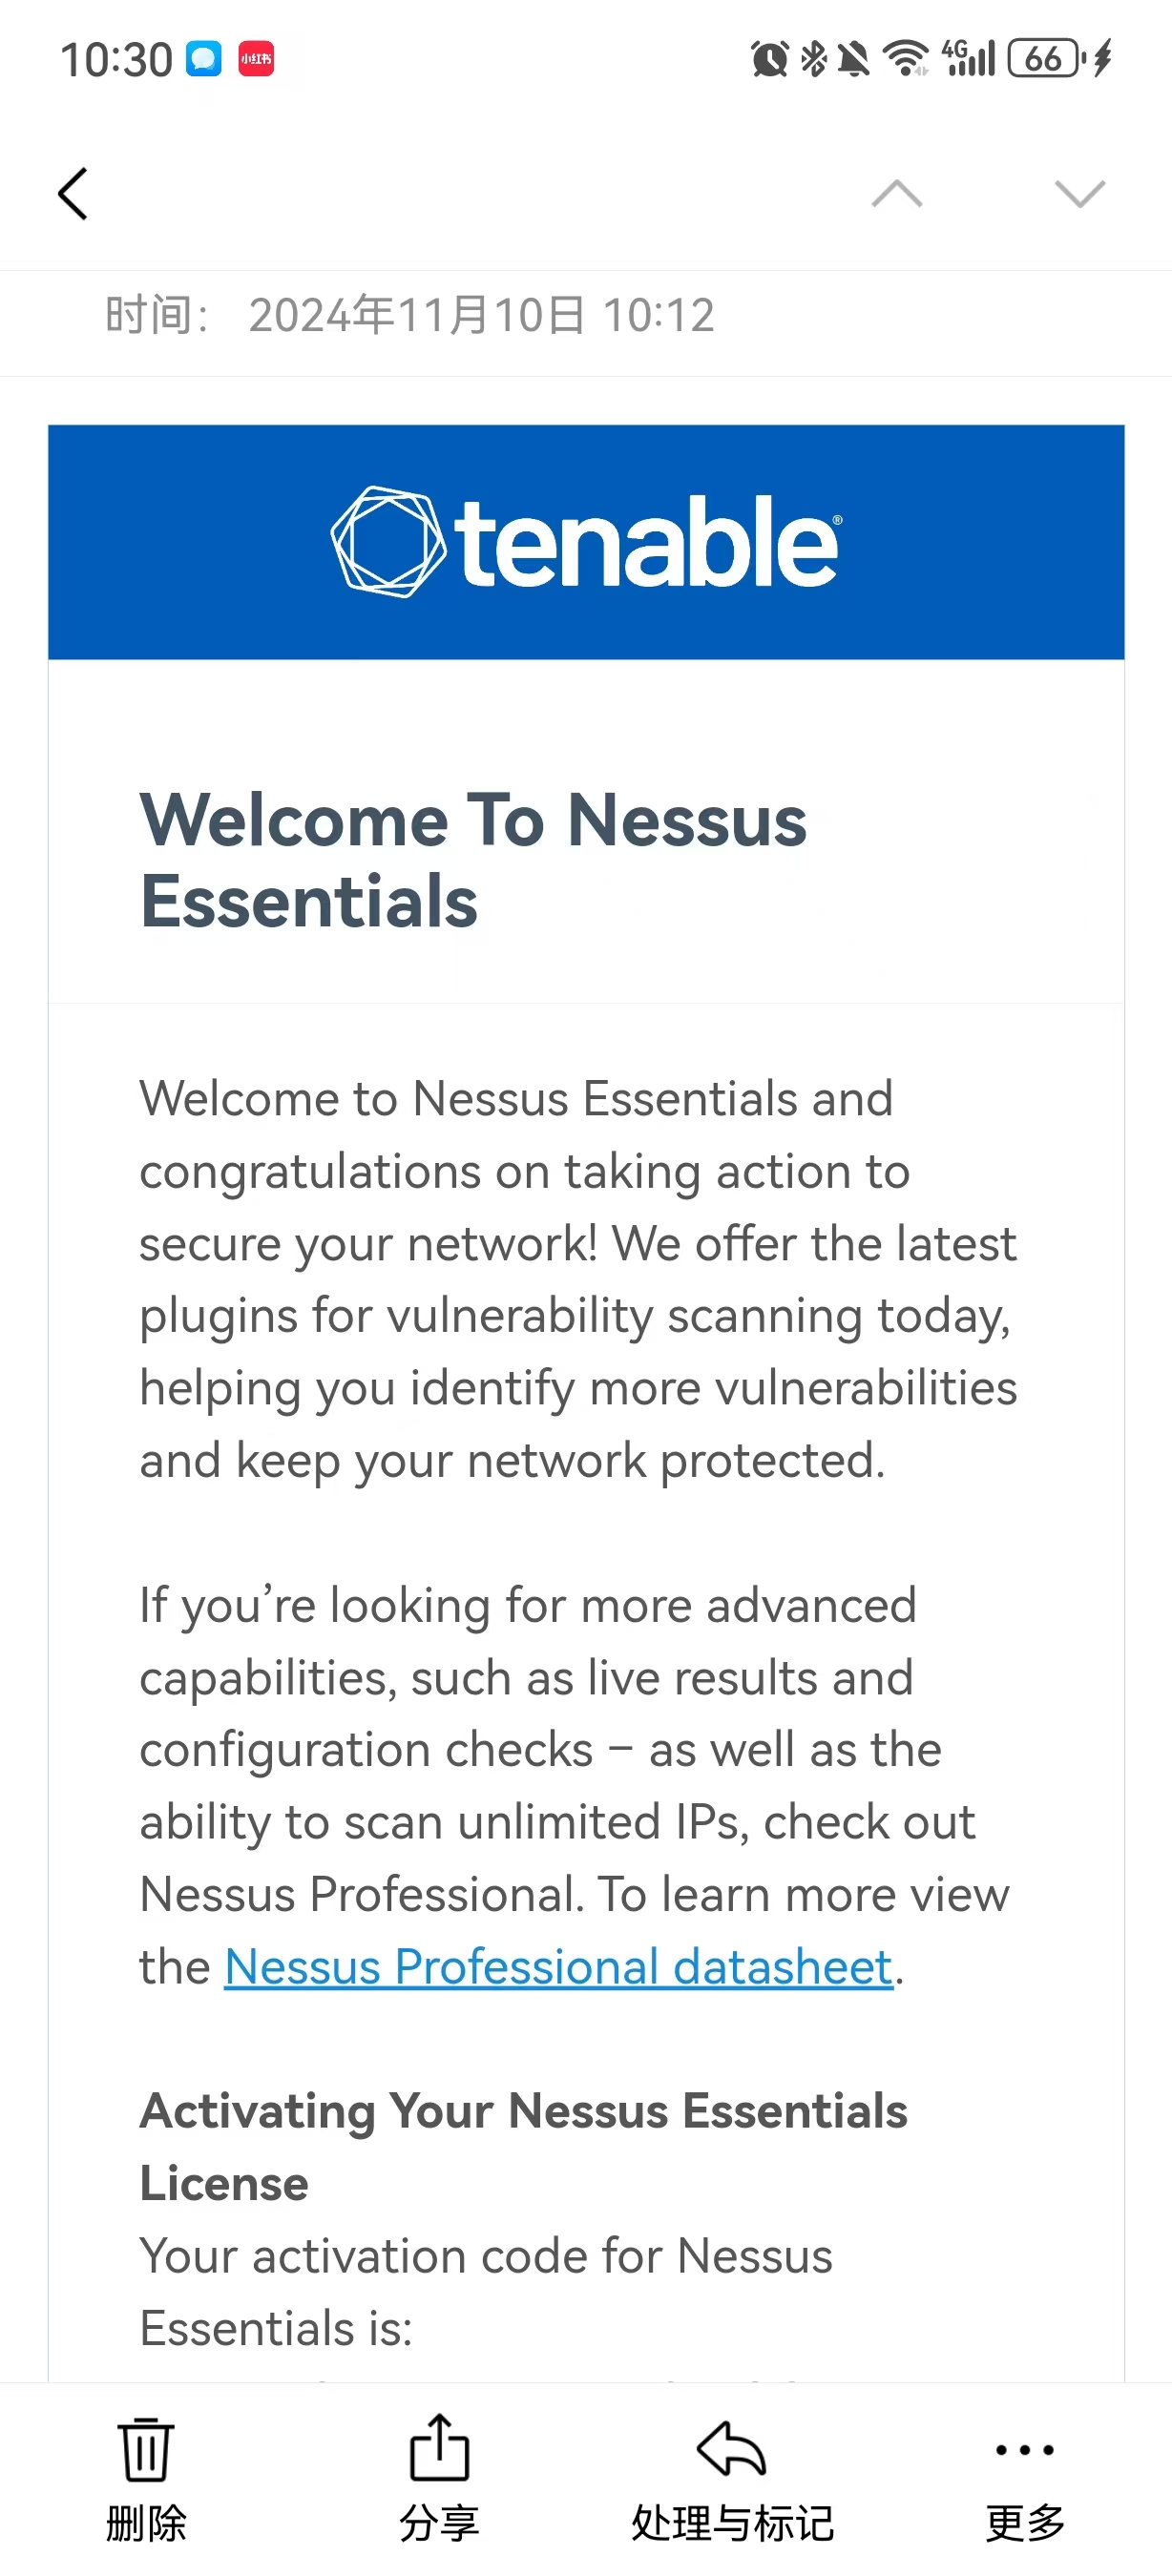This screenshot has height=2576, width=1172.
Task: Go back using the left arrow
Action: (x=73, y=194)
